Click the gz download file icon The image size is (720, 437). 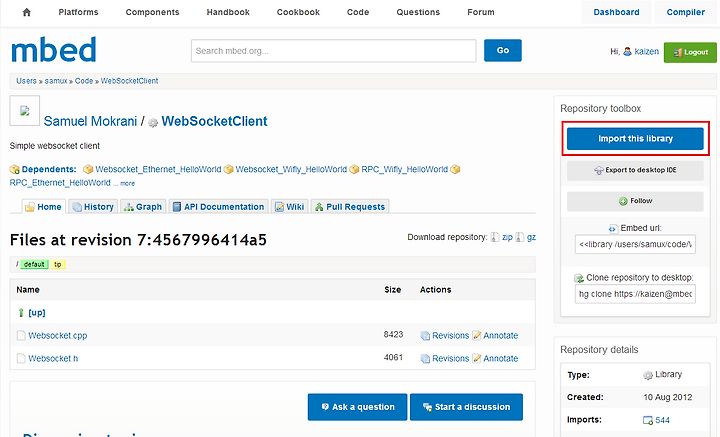click(x=519, y=237)
